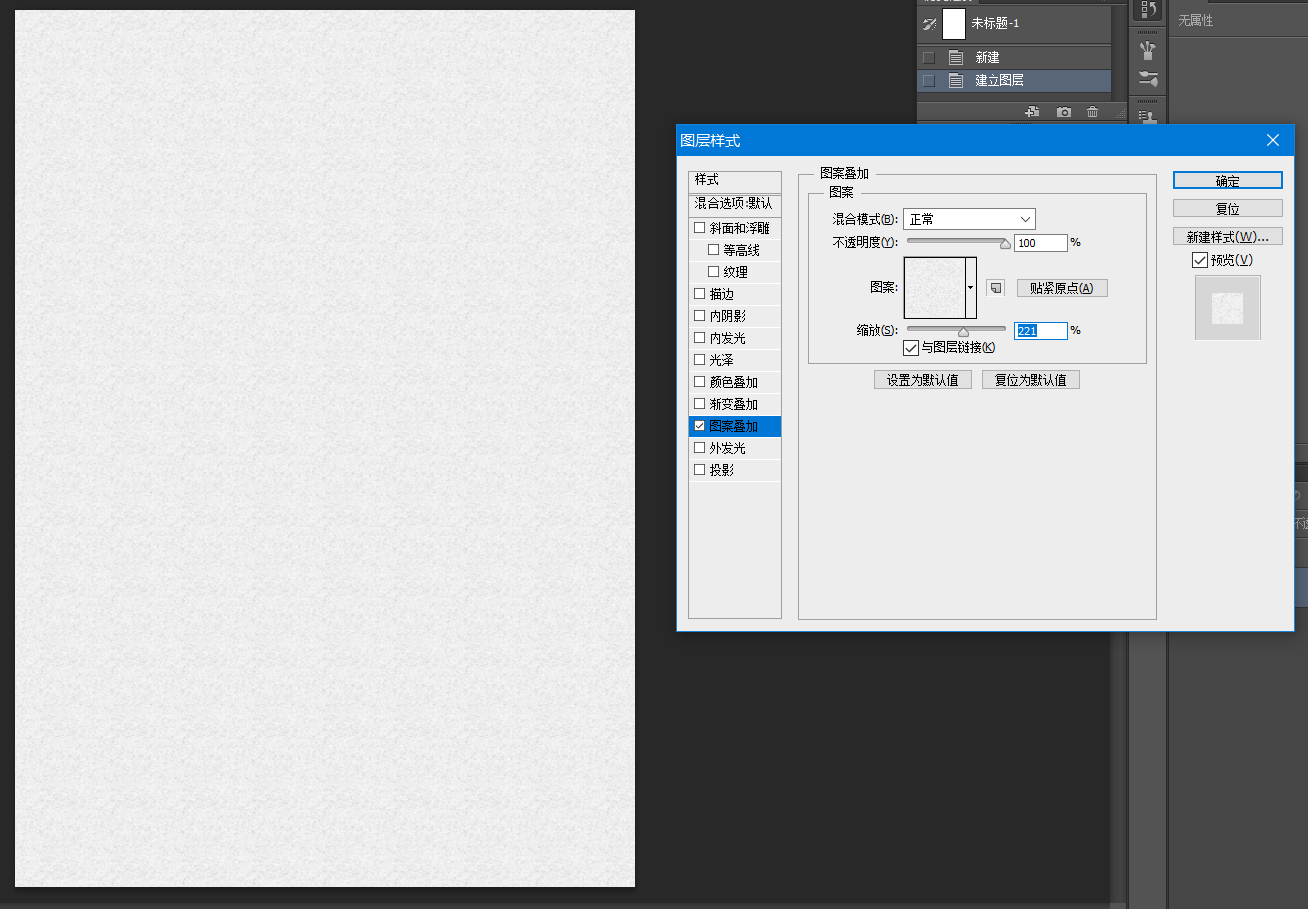Click the 不透明度 slider handle

click(1005, 243)
